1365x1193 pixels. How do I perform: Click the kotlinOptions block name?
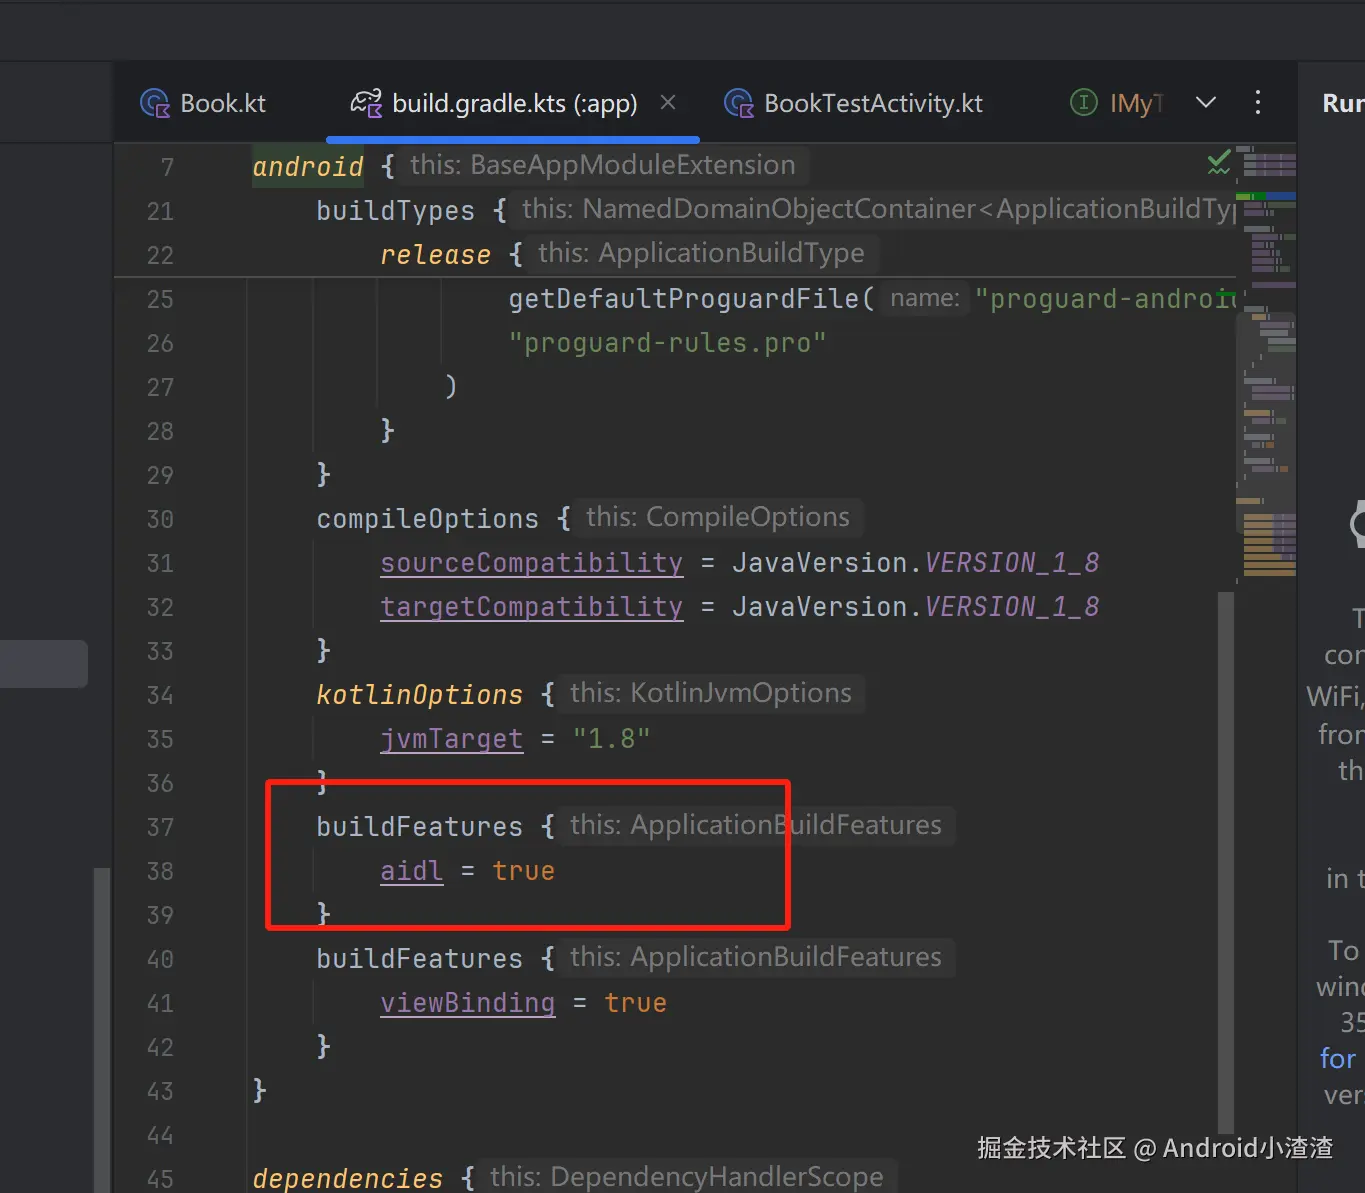coord(419,694)
